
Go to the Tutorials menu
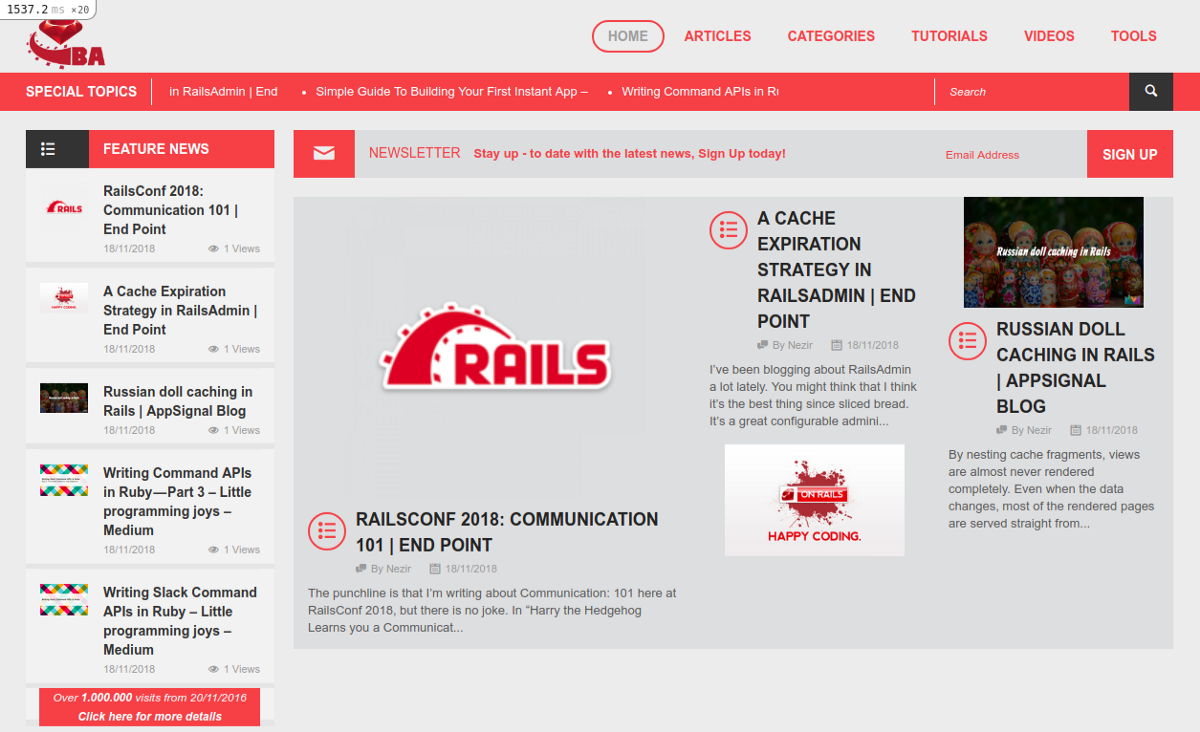coord(949,36)
